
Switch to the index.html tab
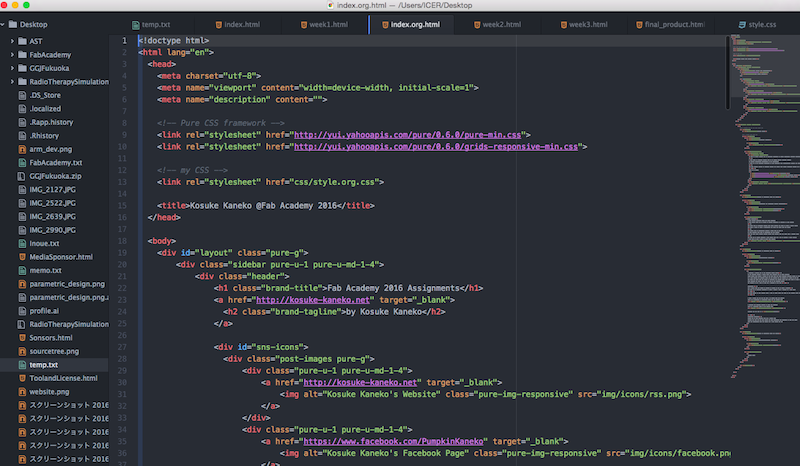(238, 24)
